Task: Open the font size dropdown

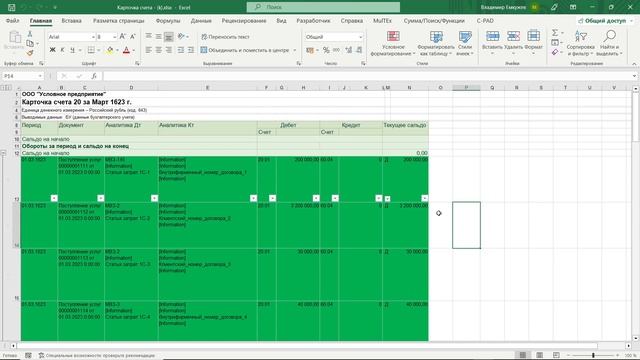Action: pos(114,37)
